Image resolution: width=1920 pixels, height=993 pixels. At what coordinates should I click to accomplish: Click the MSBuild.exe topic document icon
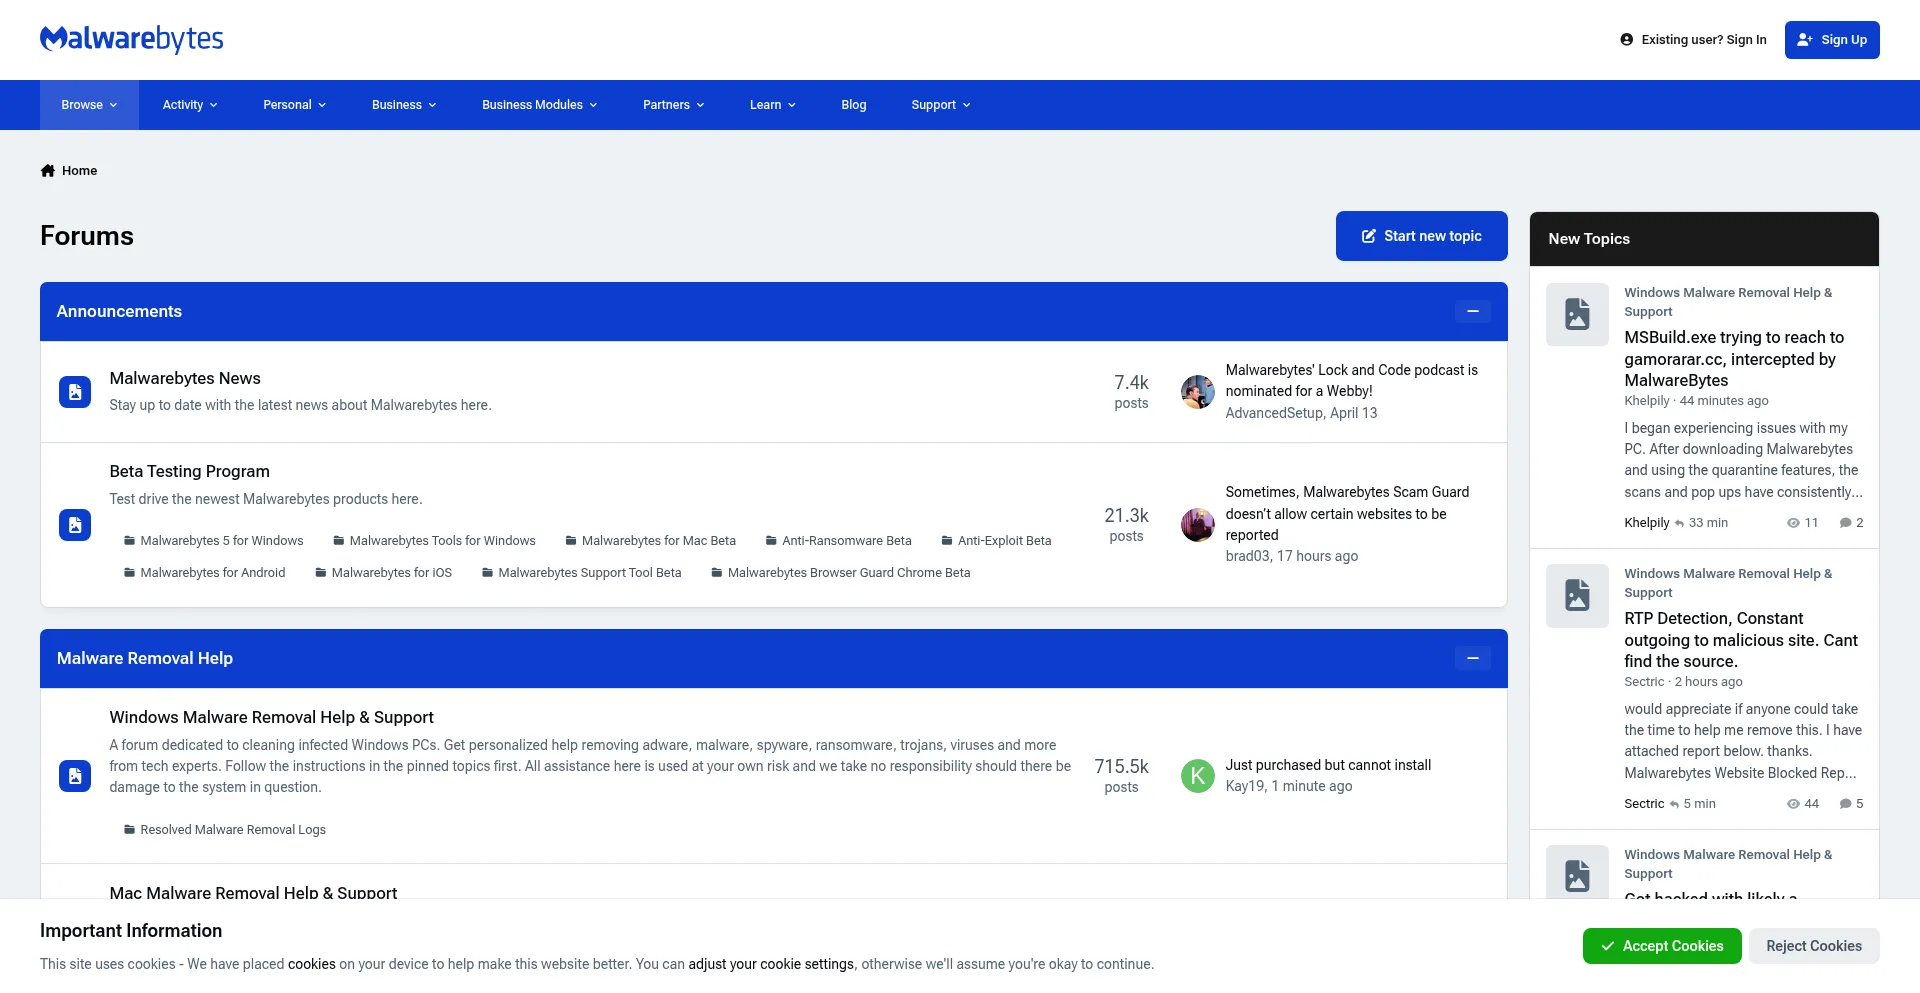[1577, 315]
